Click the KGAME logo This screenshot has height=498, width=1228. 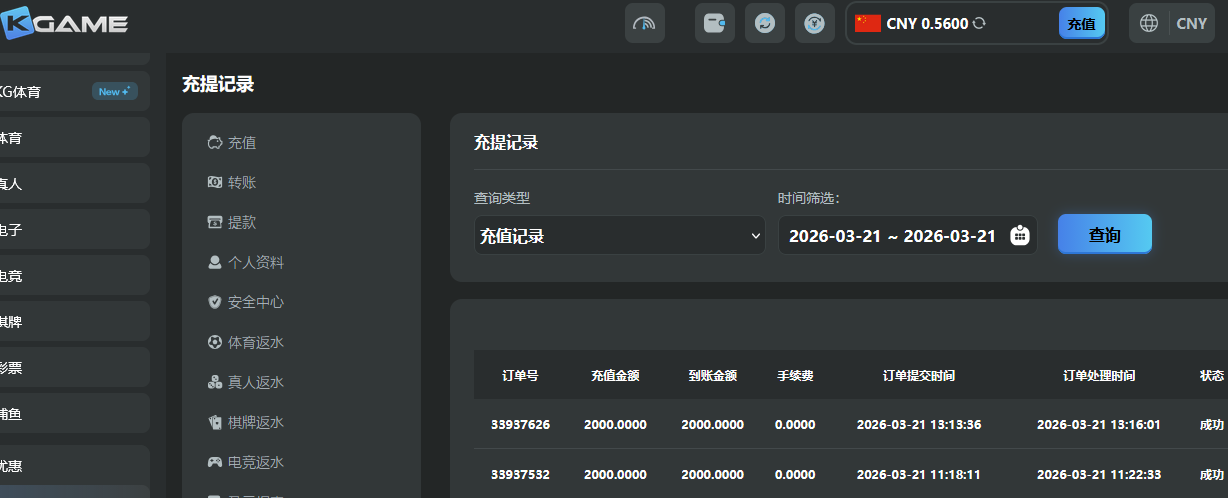click(65, 23)
